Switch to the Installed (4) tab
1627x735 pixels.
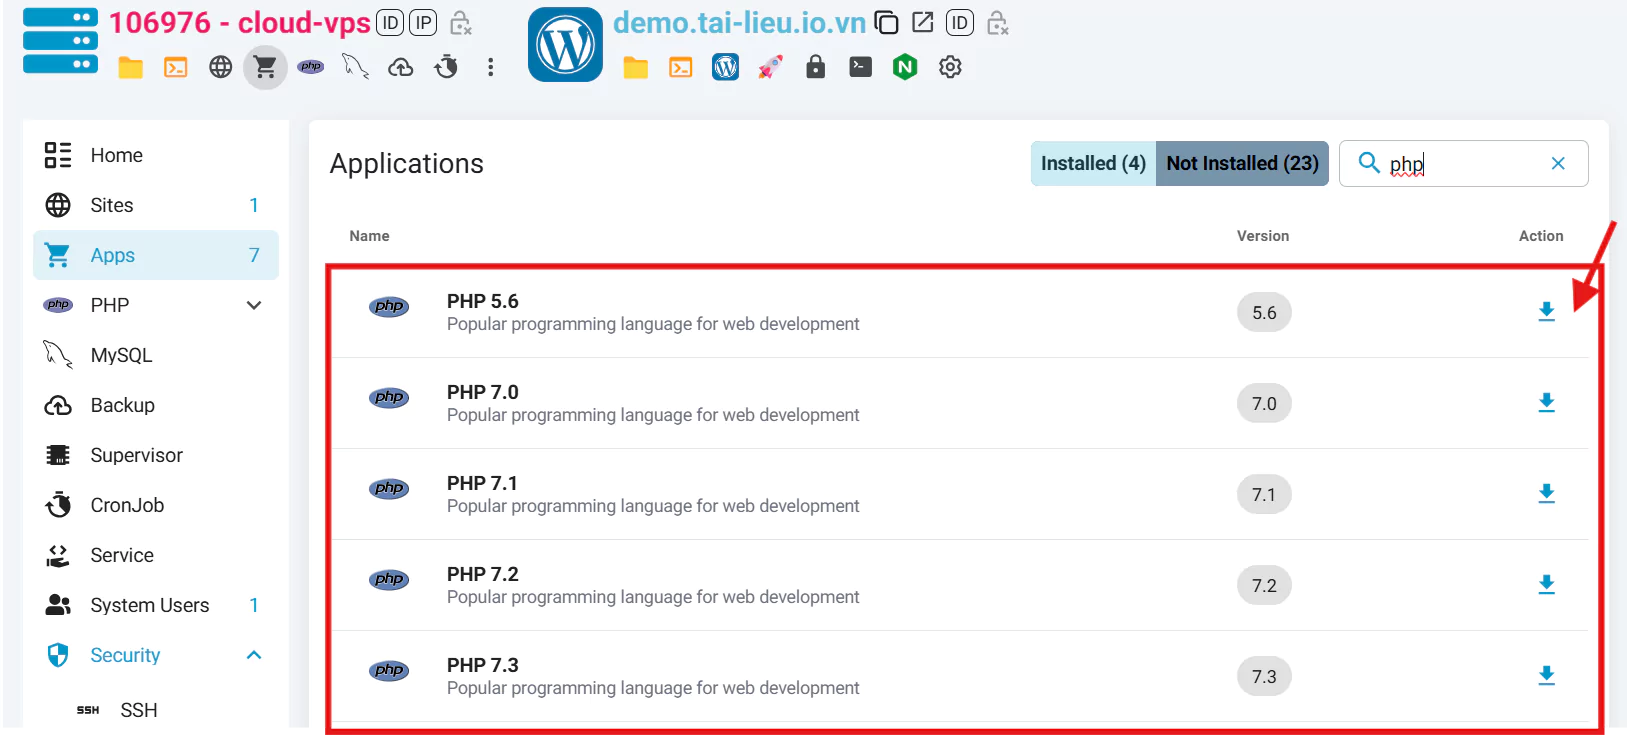tap(1093, 163)
